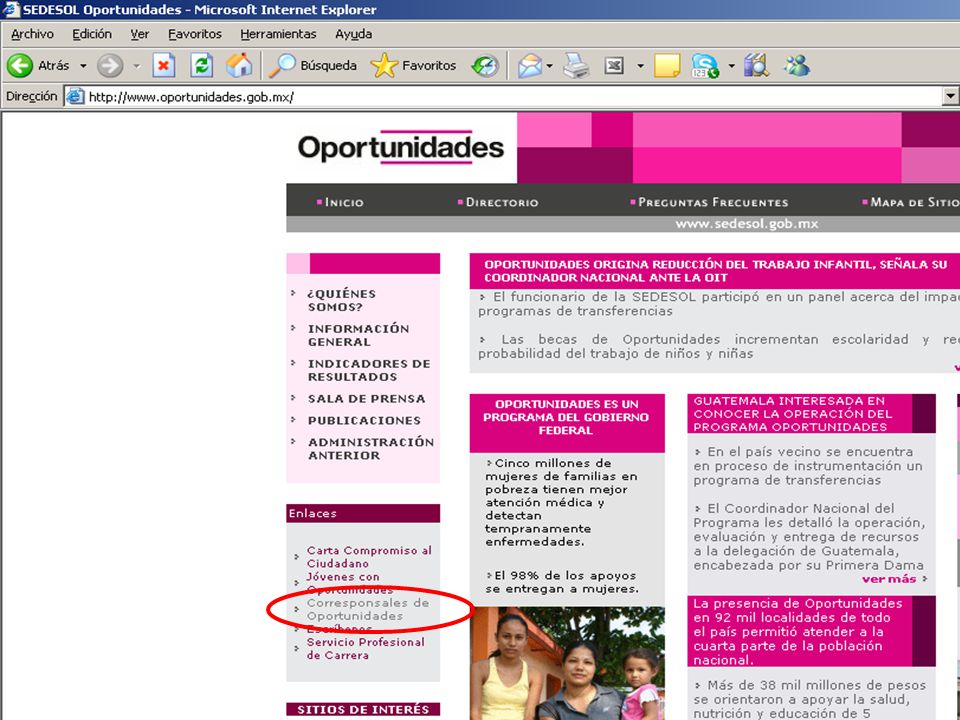The height and width of the screenshot is (720, 960).
Task: Click the address URL field
Action: click(502, 97)
